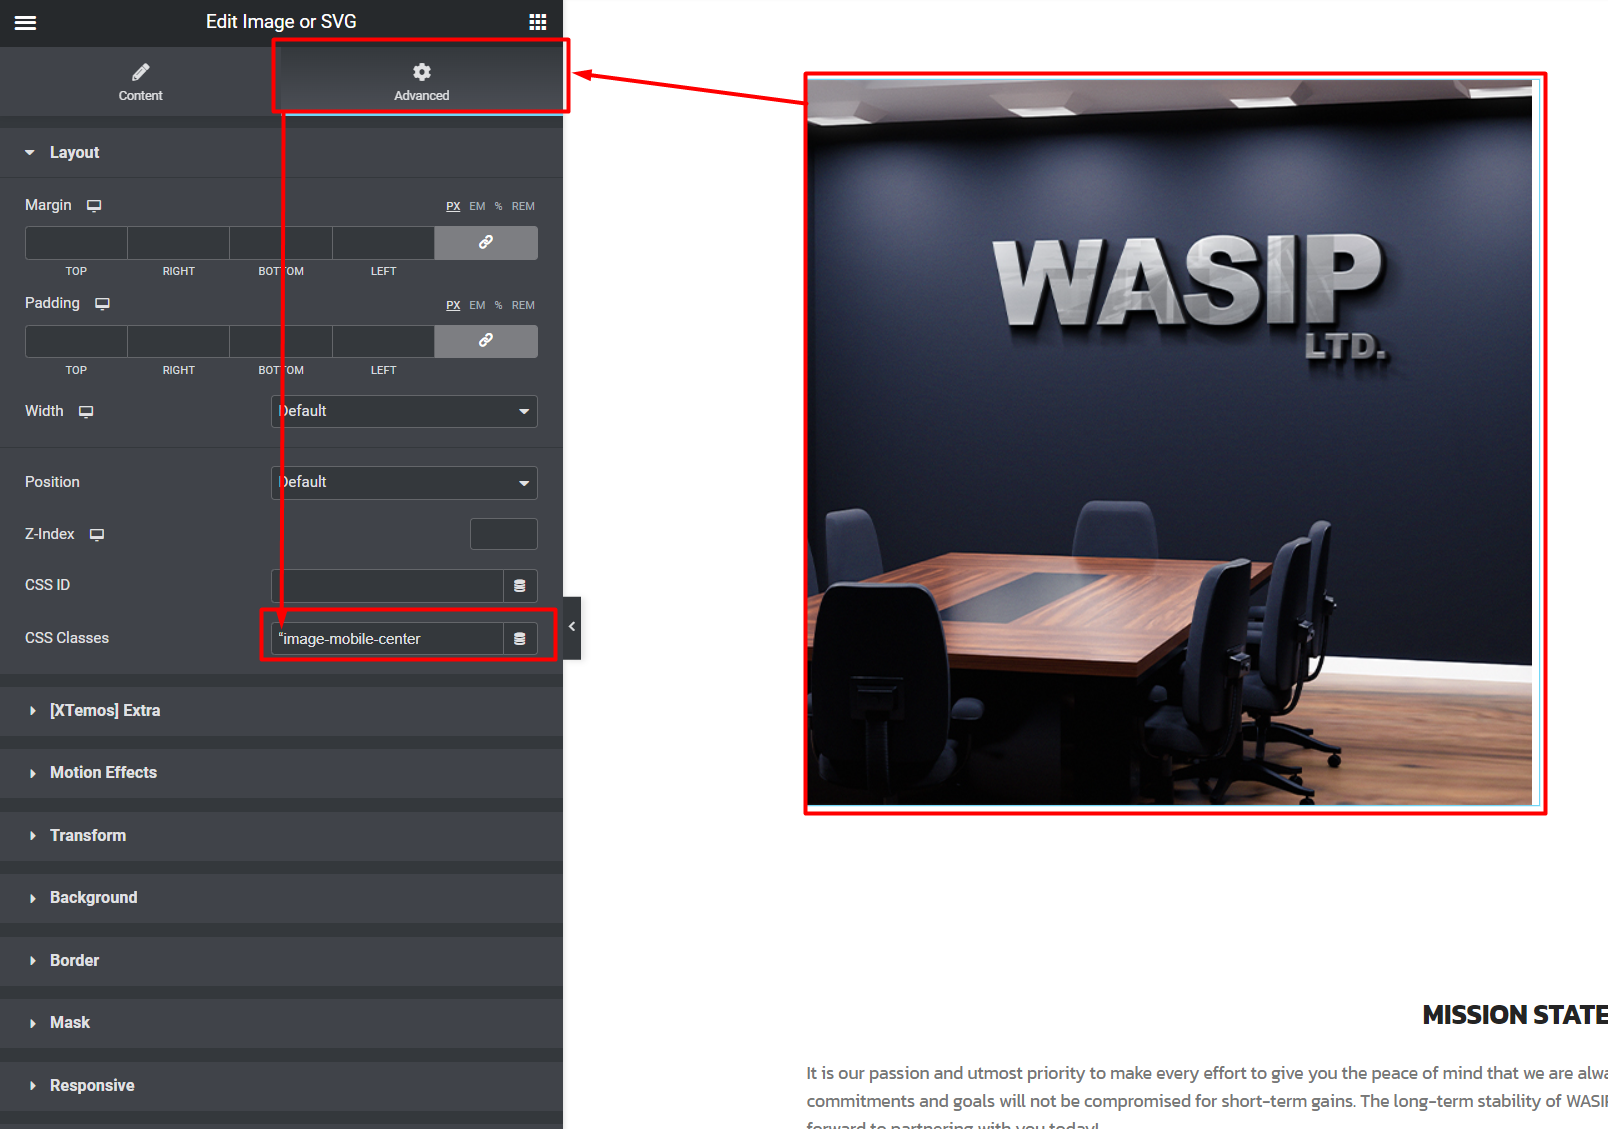The image size is (1608, 1129).
Task: Select EM unit for Margin
Action: 477,206
